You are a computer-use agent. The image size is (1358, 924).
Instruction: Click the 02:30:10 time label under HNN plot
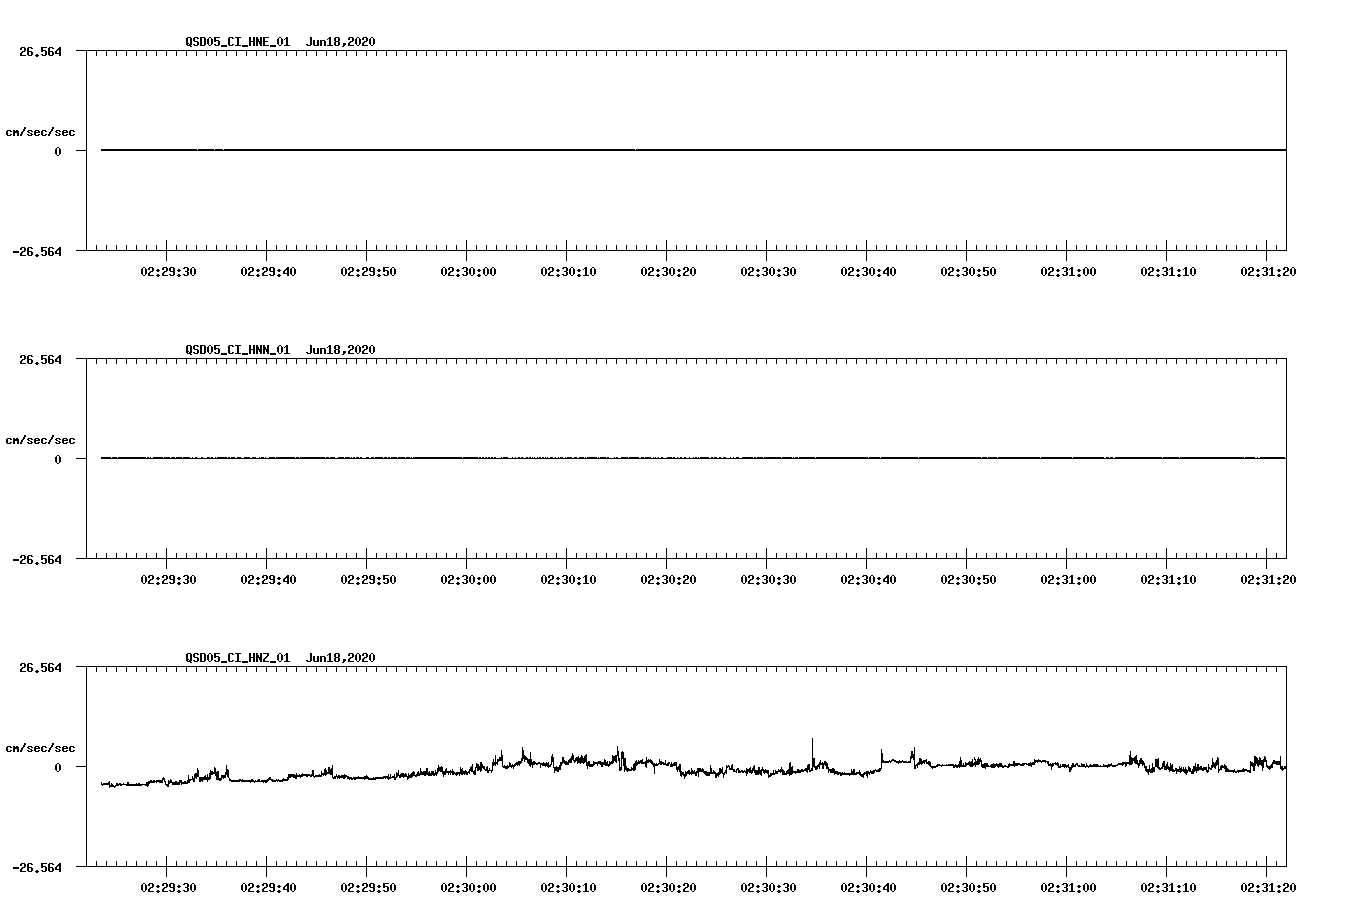(568, 580)
